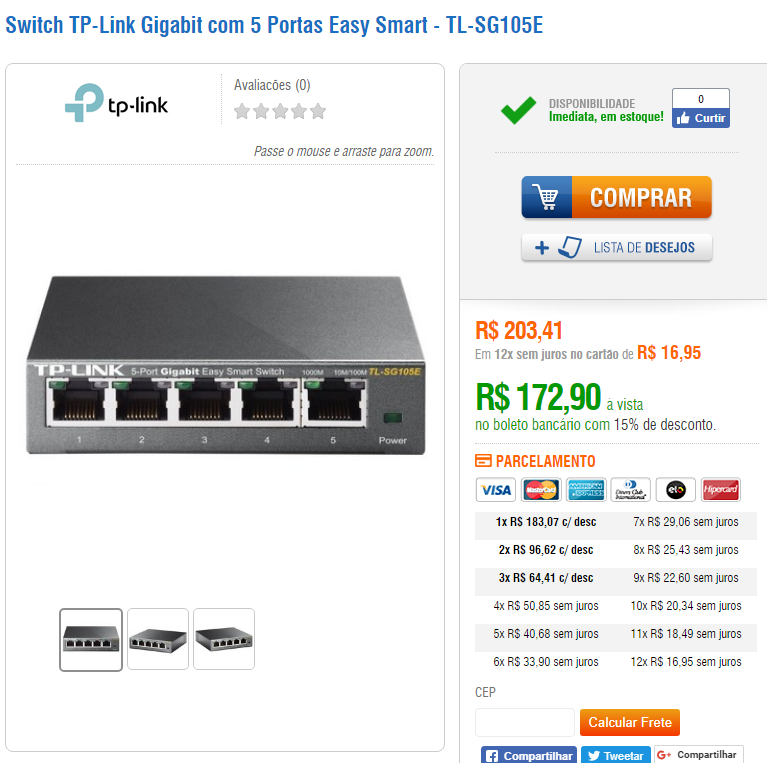This screenshot has width=767, height=763.
Task: Select the Elo card icon
Action: pyautogui.click(x=676, y=490)
